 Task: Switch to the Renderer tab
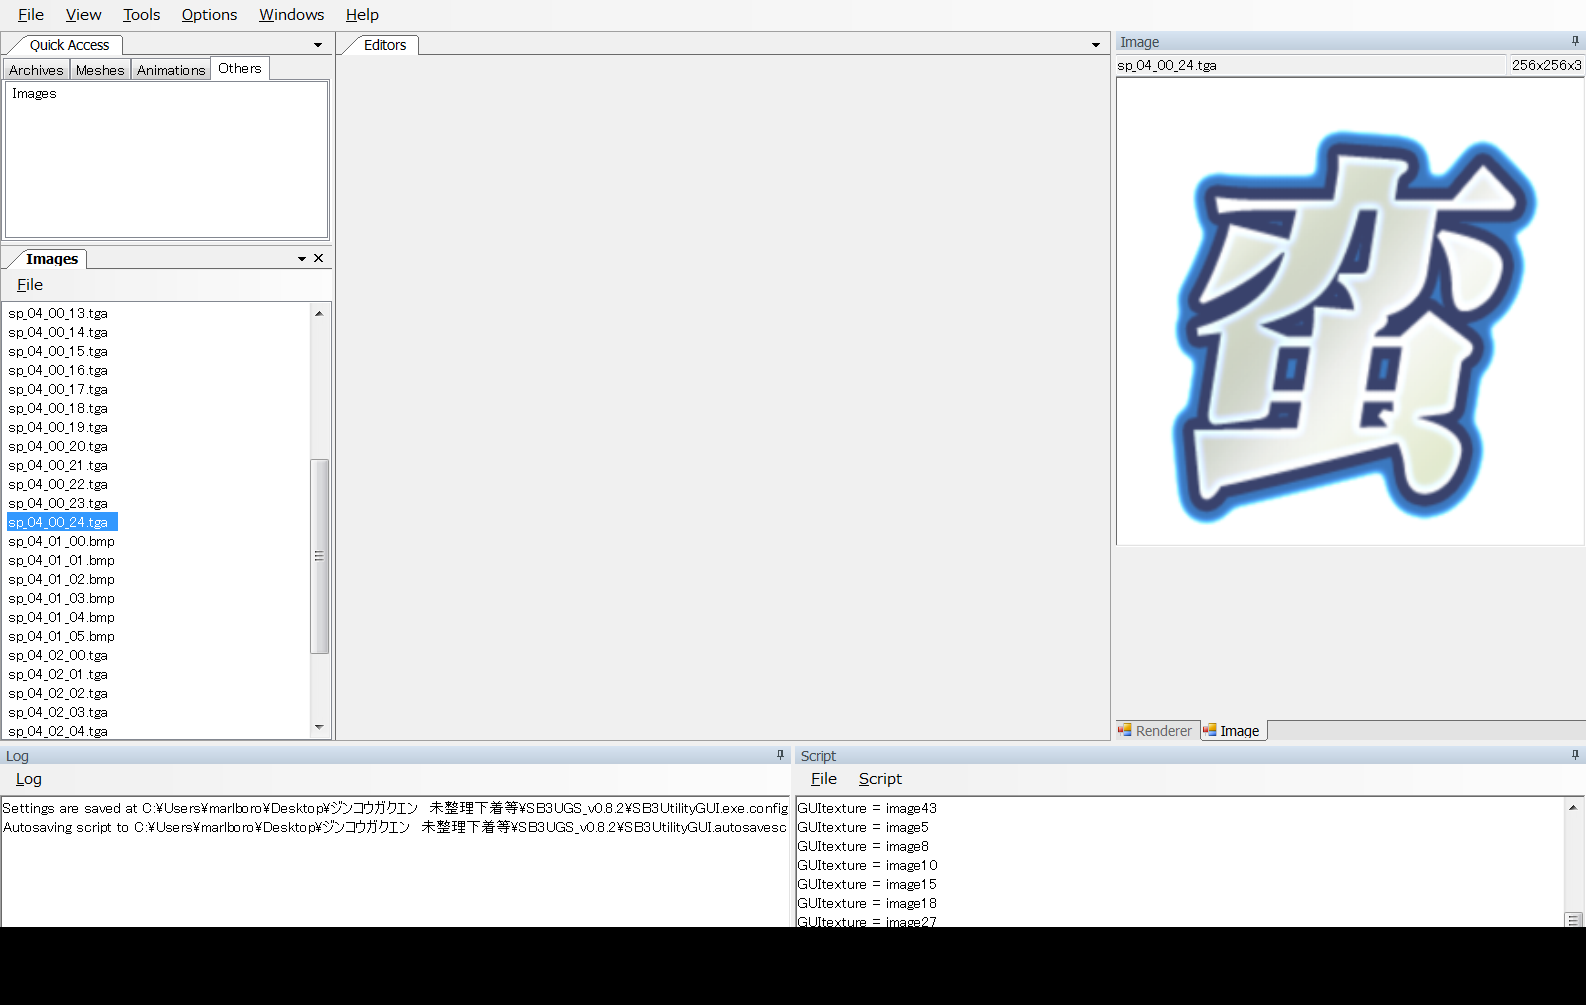(x=1155, y=731)
